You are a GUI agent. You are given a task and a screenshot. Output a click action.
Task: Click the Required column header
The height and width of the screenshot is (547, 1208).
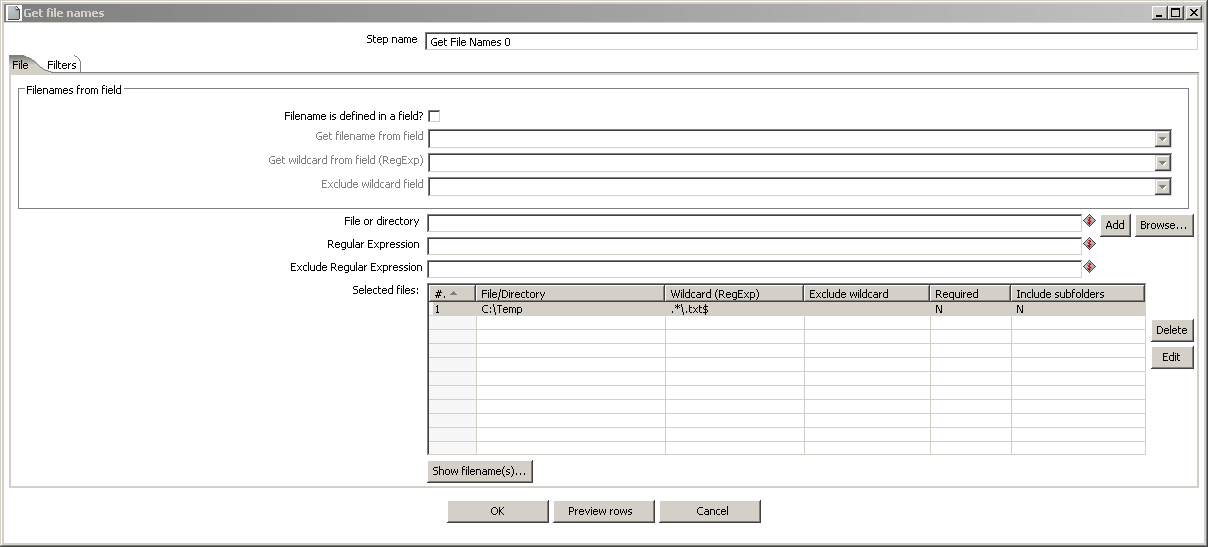971,294
